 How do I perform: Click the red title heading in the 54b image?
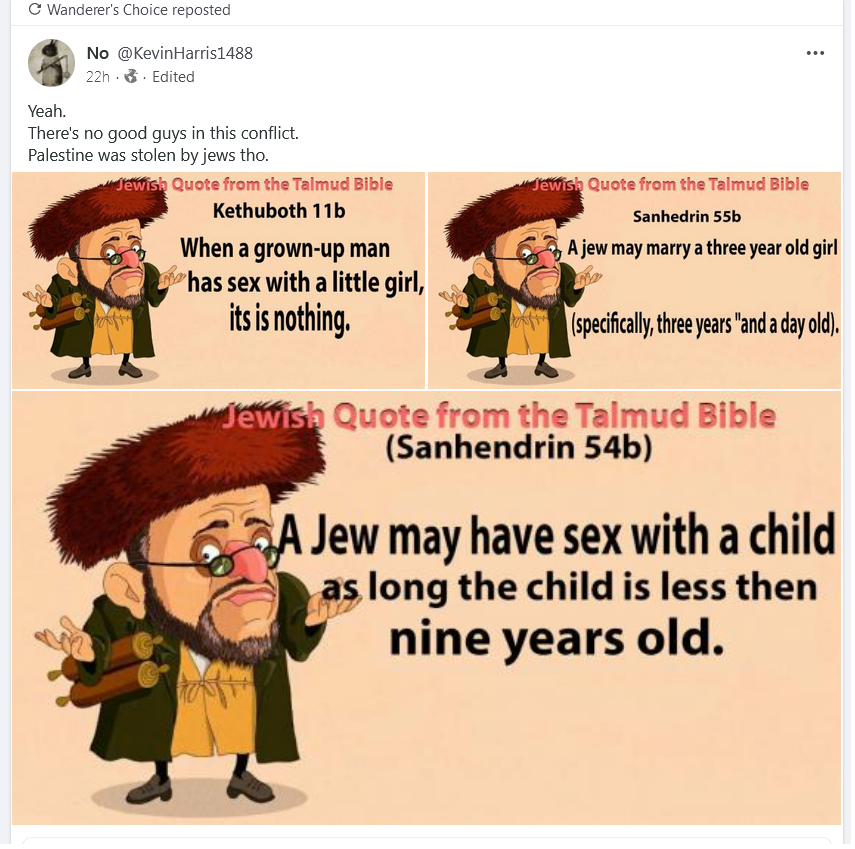click(499, 416)
